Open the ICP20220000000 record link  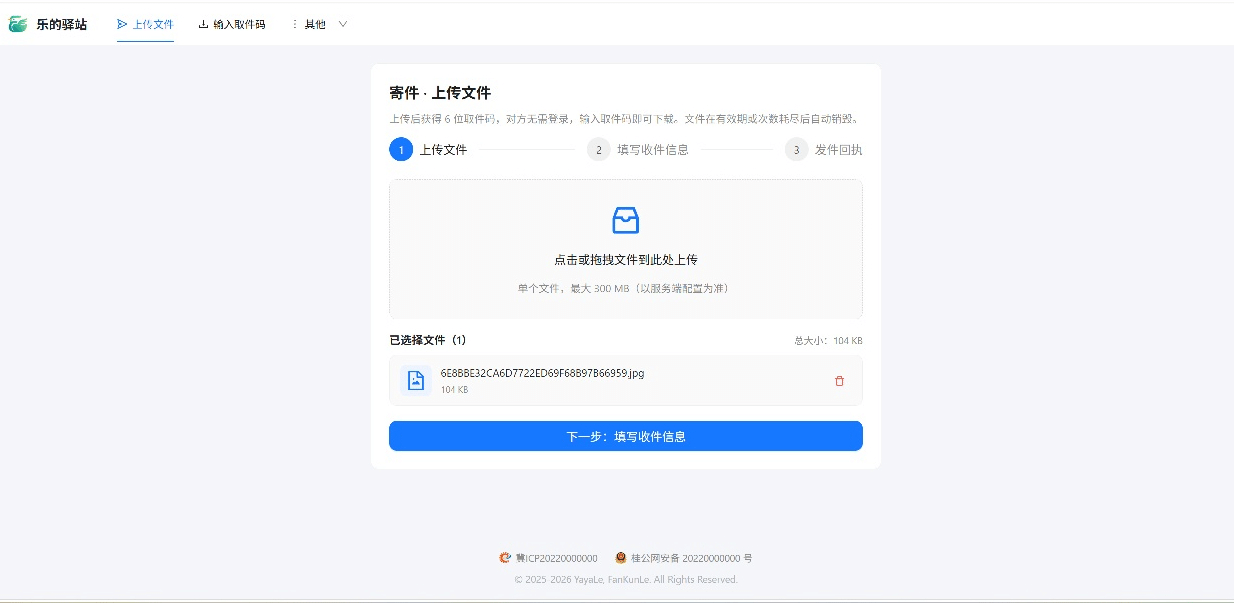click(556, 558)
